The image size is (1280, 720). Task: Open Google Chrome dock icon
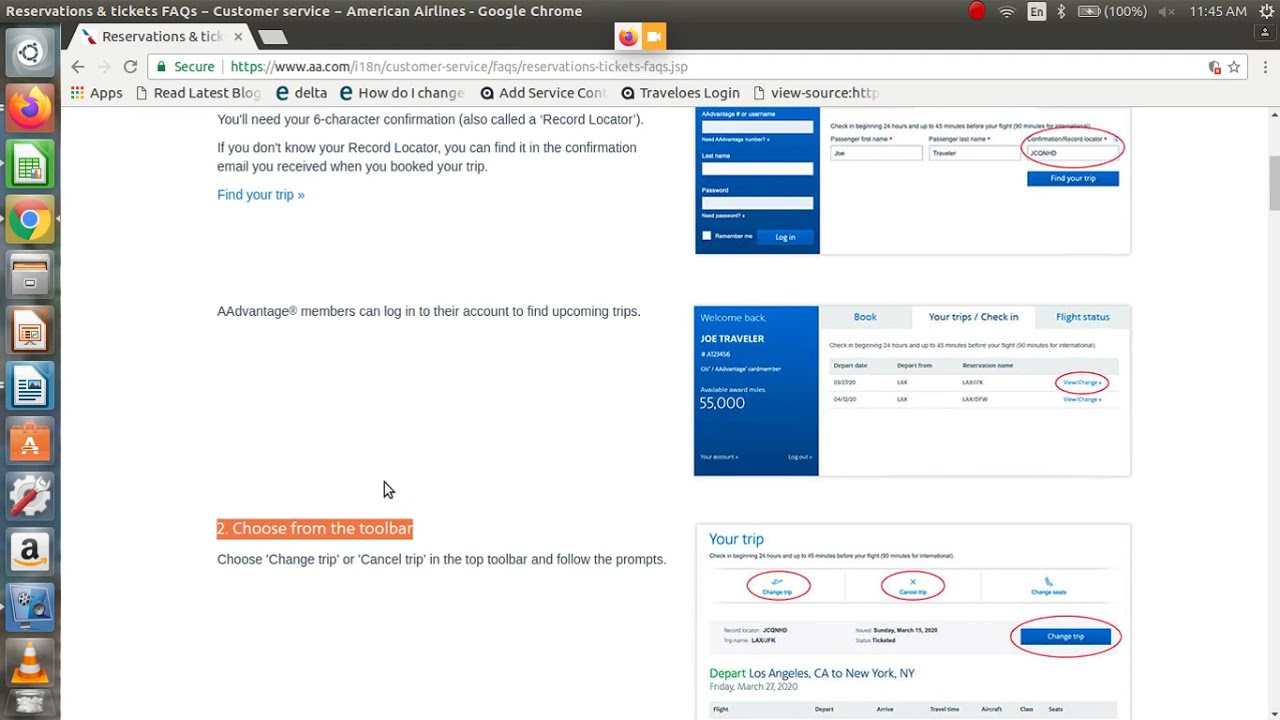click(x=30, y=220)
